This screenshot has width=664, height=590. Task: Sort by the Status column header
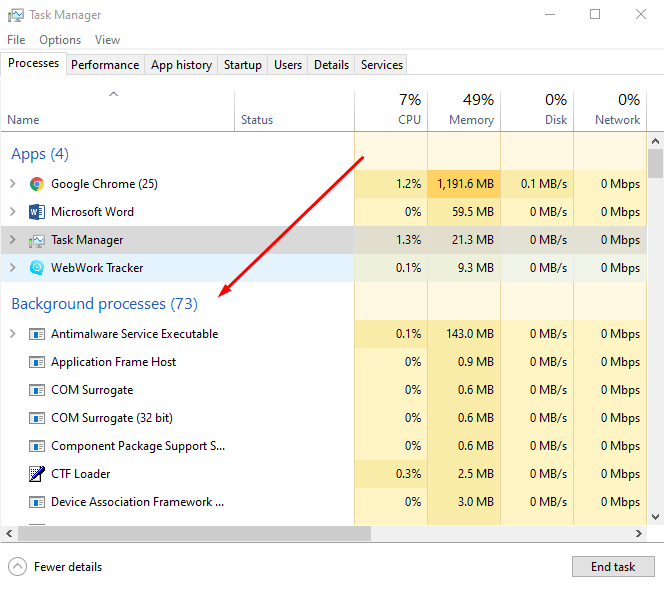click(294, 110)
